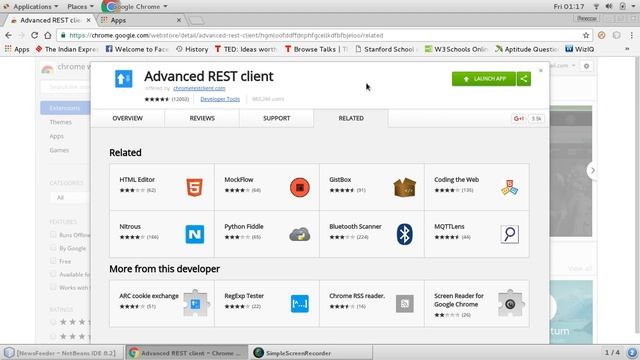Switch to the Overview tab

tap(127, 118)
